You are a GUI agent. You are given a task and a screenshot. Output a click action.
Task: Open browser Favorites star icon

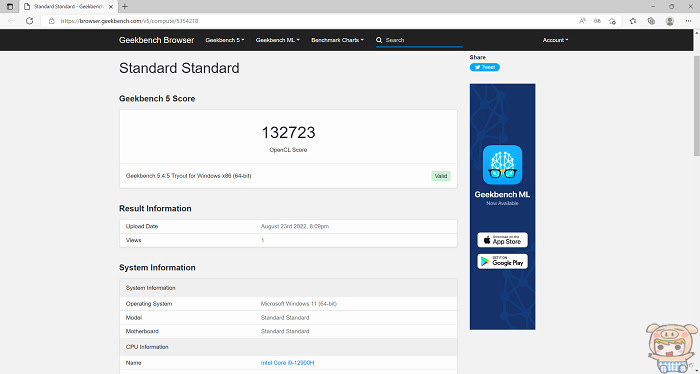pos(633,21)
